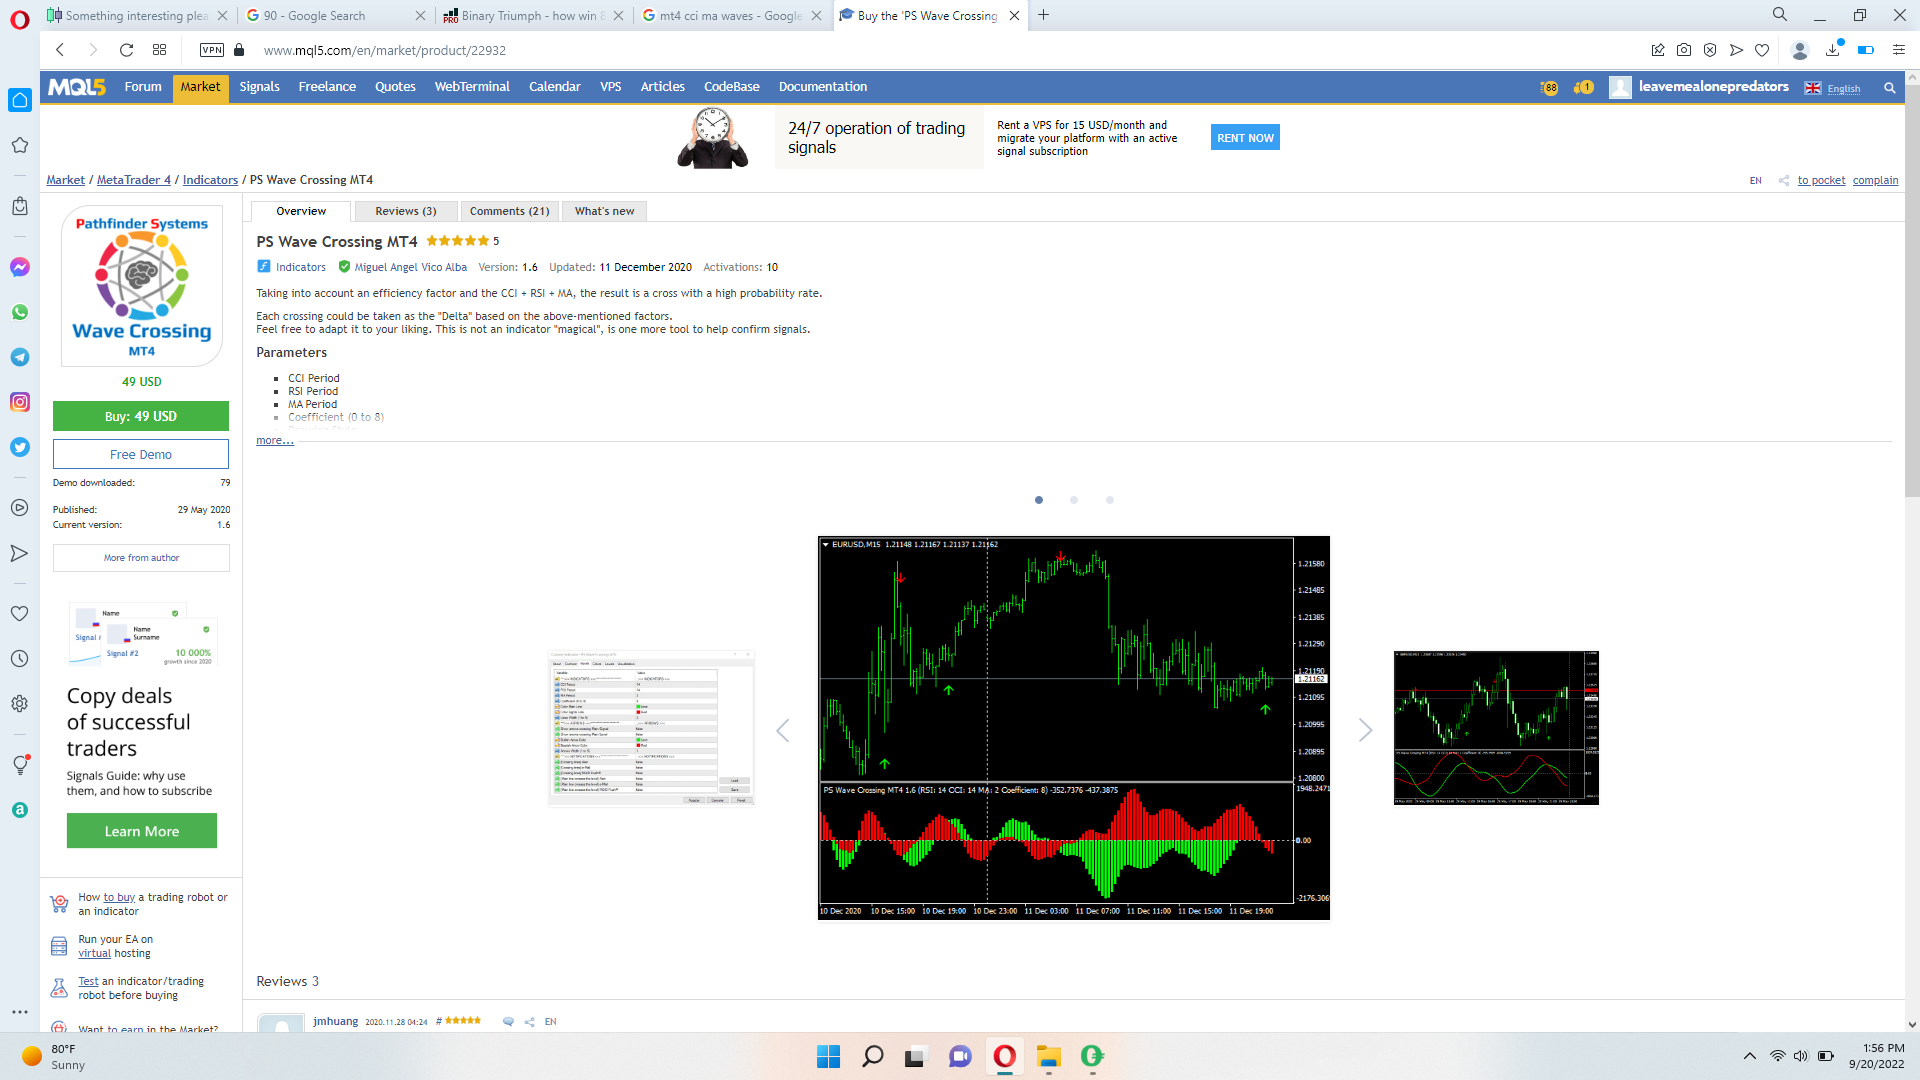The width and height of the screenshot is (1920, 1080).
Task: Open Instagram sidebar icon
Action: tap(20, 402)
